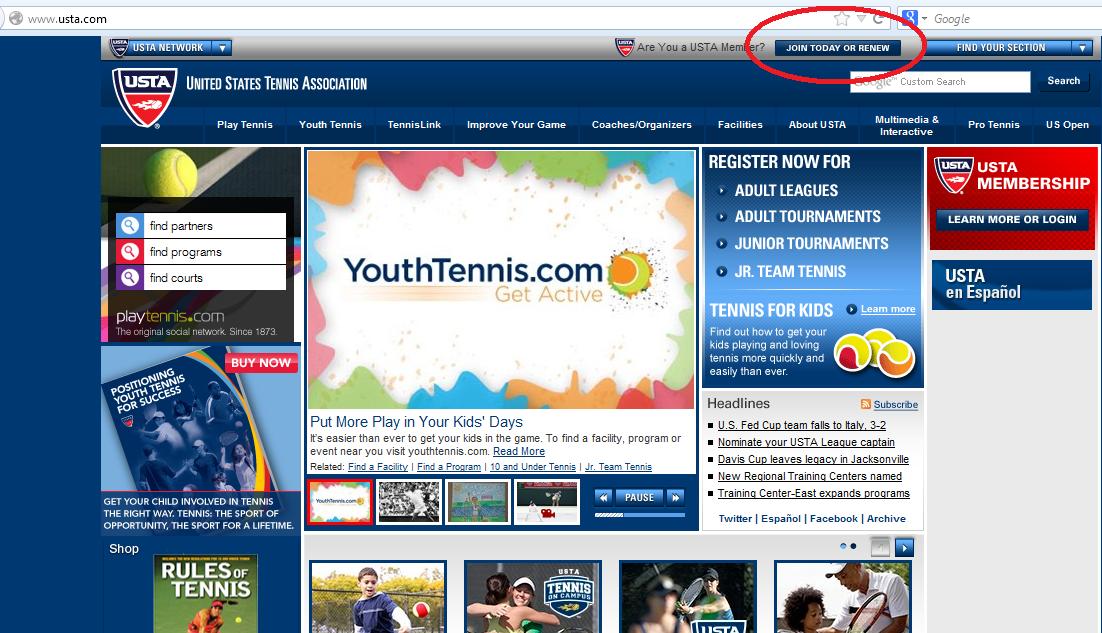Open the Youth Tennis menu
Image resolution: width=1102 pixels, height=633 pixels.
[x=330, y=125]
